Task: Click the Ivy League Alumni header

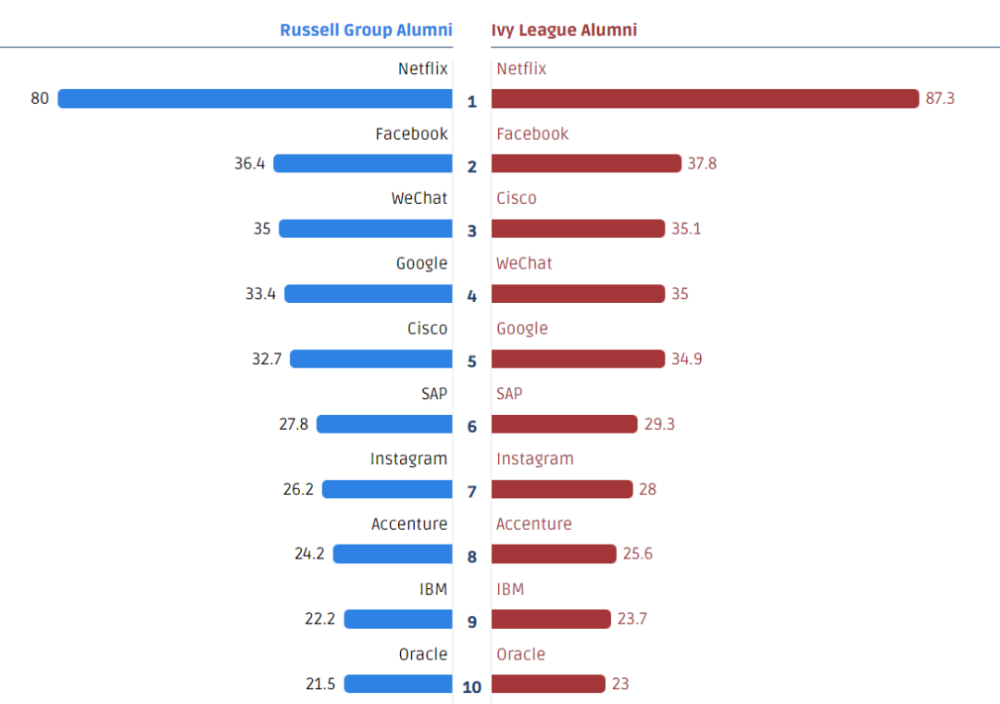Action: click(564, 30)
